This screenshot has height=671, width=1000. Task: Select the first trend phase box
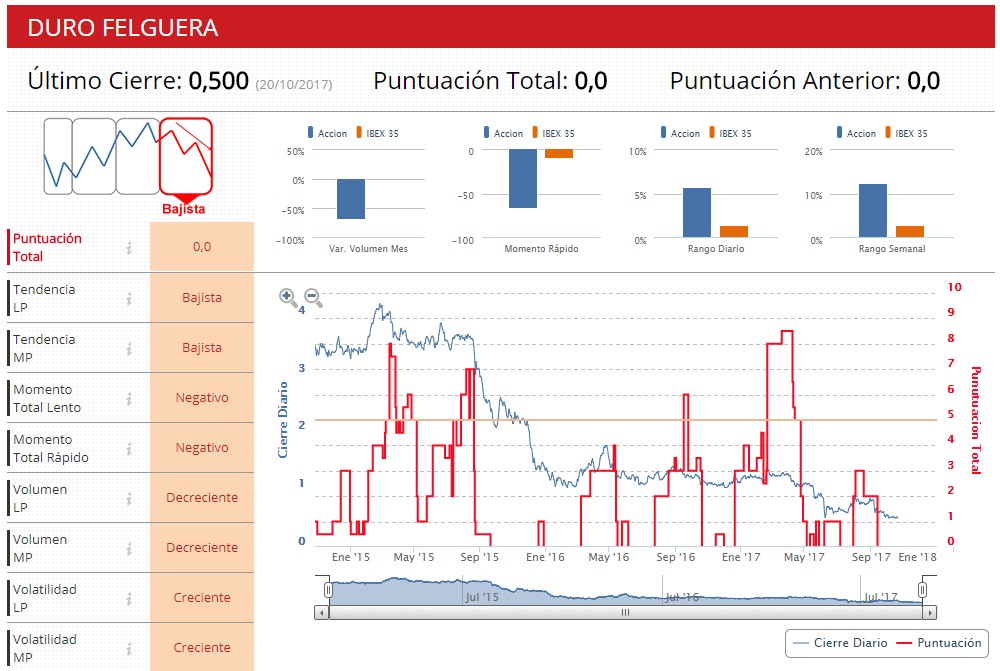click(x=58, y=156)
